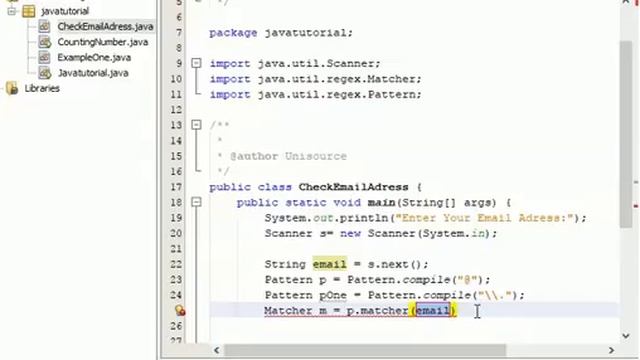
Task: Collapse the main method fold at line 18
Action: pos(196,202)
